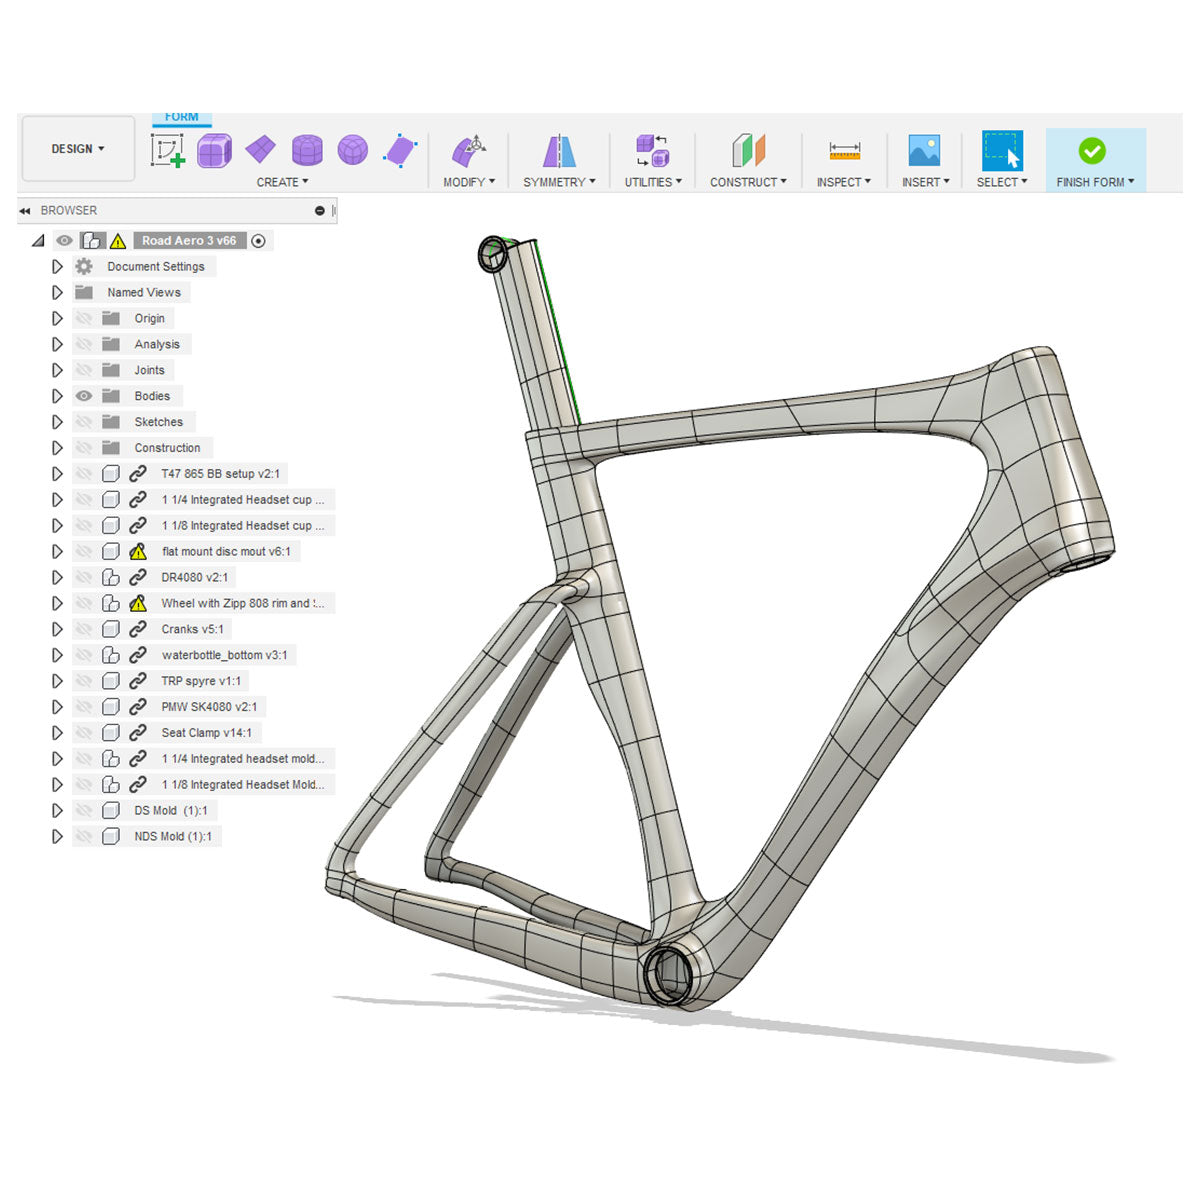The height and width of the screenshot is (1200, 1200).
Task: Open the Inspect menu
Action: point(844,182)
